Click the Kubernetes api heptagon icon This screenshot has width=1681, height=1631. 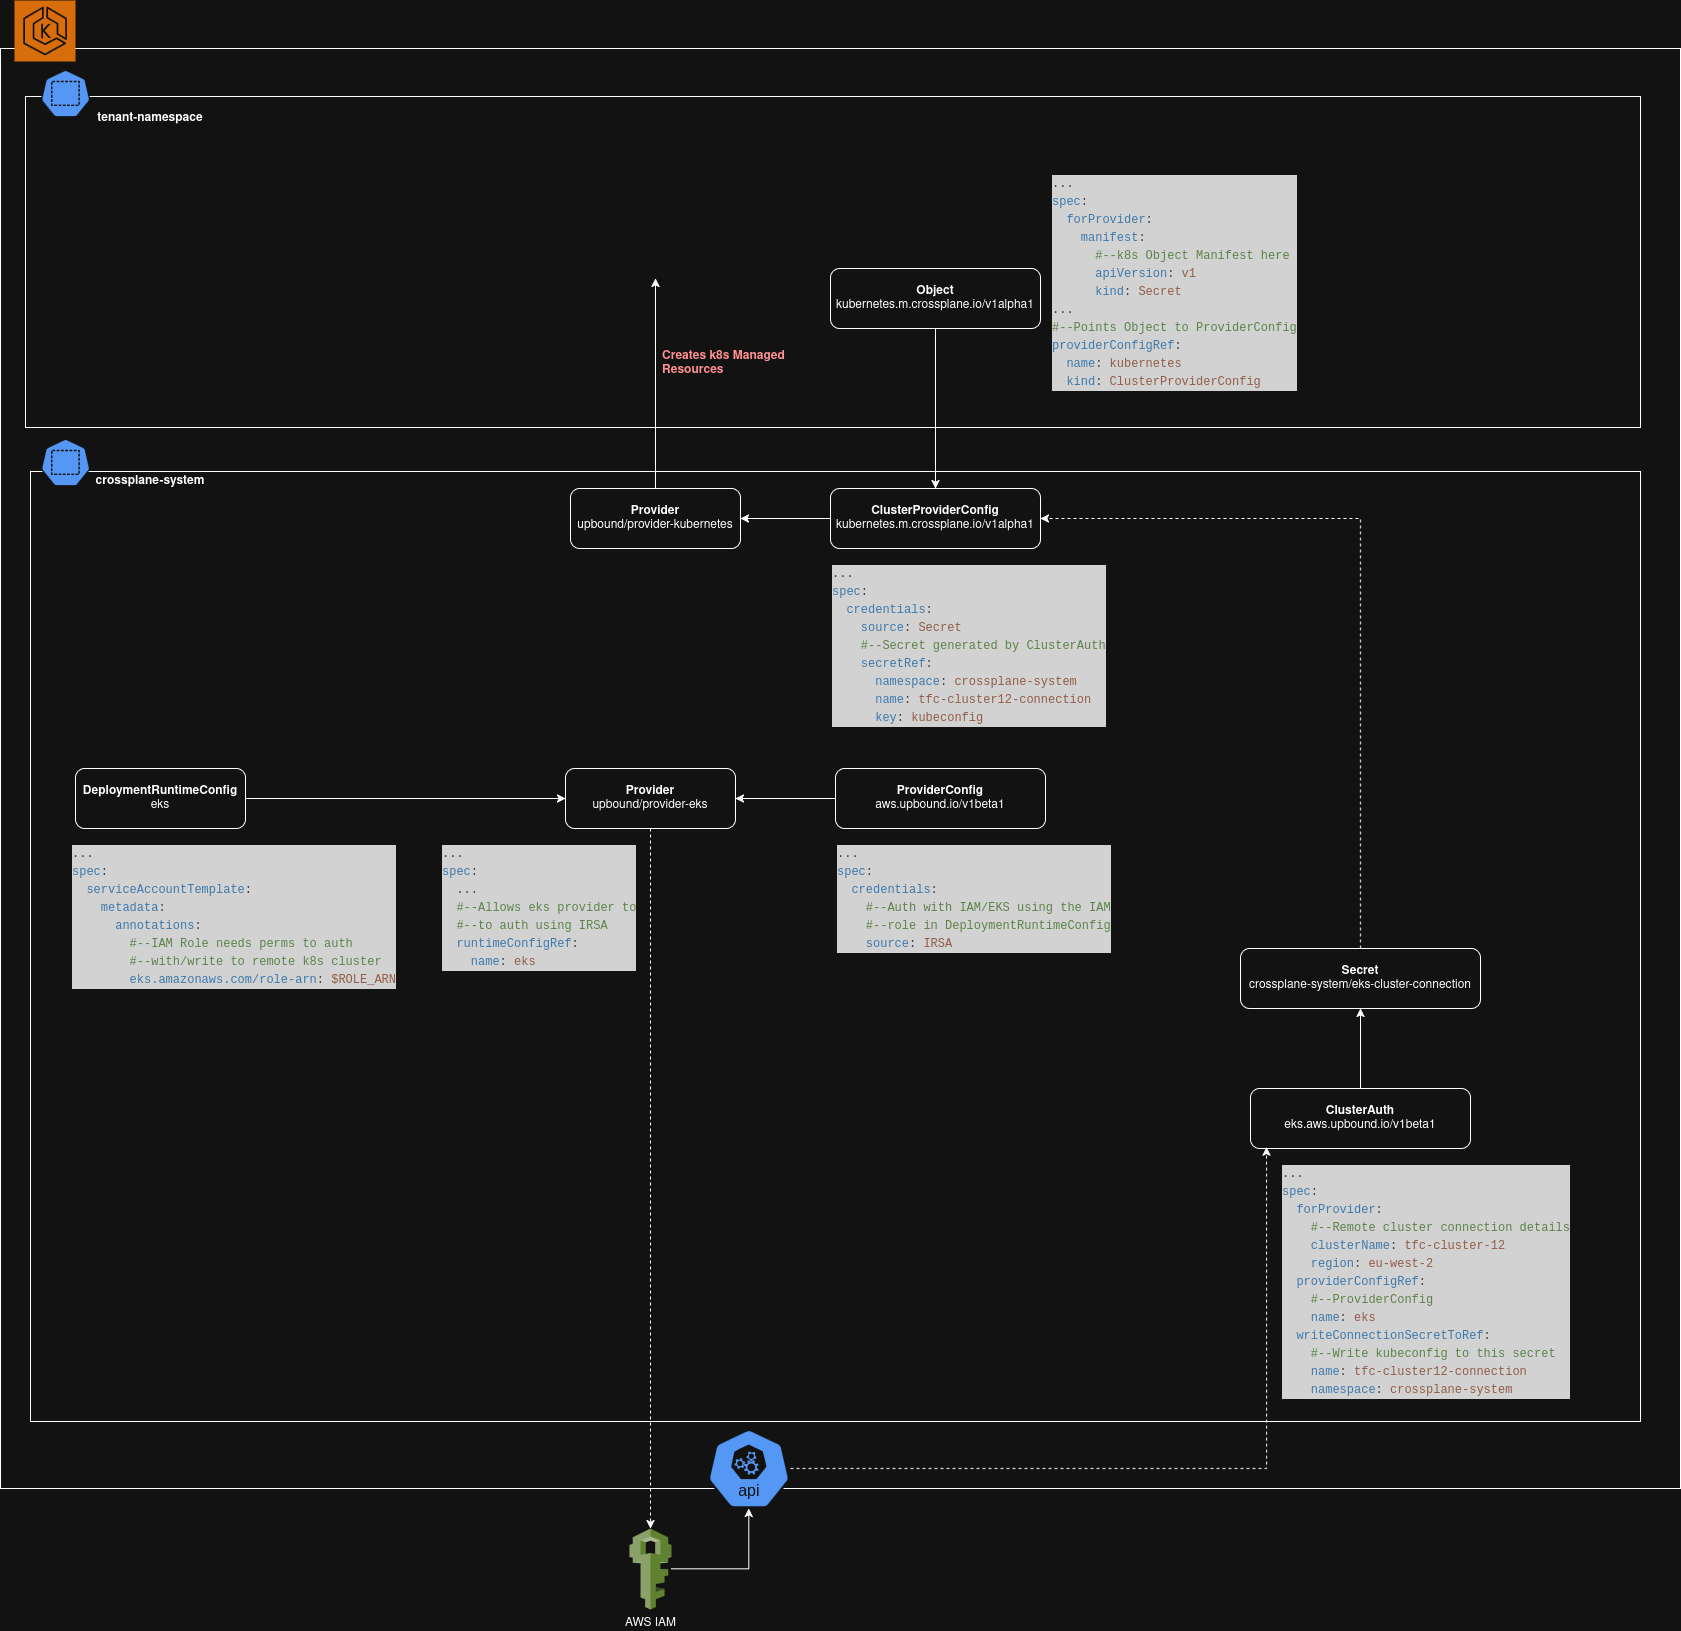748,1469
